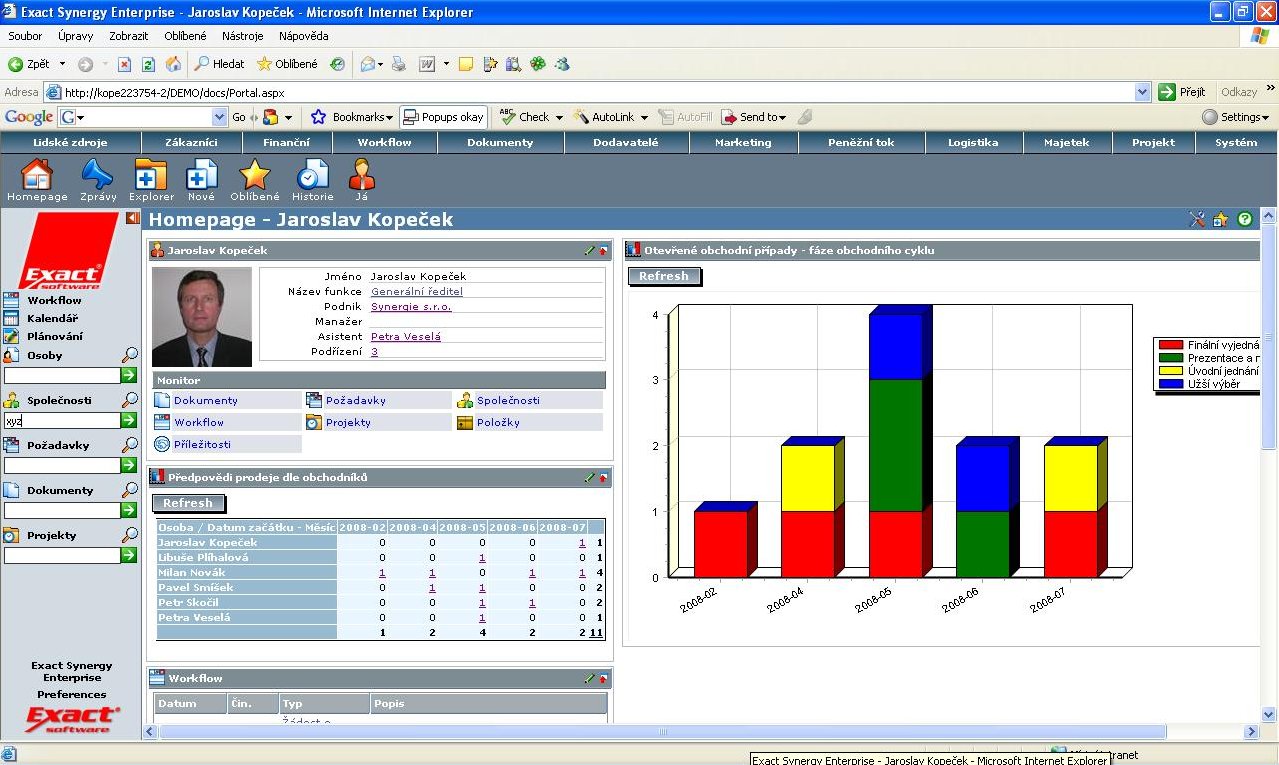Image resolution: width=1279 pixels, height=765 pixels.
Task: Click Společnosti search field containing xyz
Action: 62,421
